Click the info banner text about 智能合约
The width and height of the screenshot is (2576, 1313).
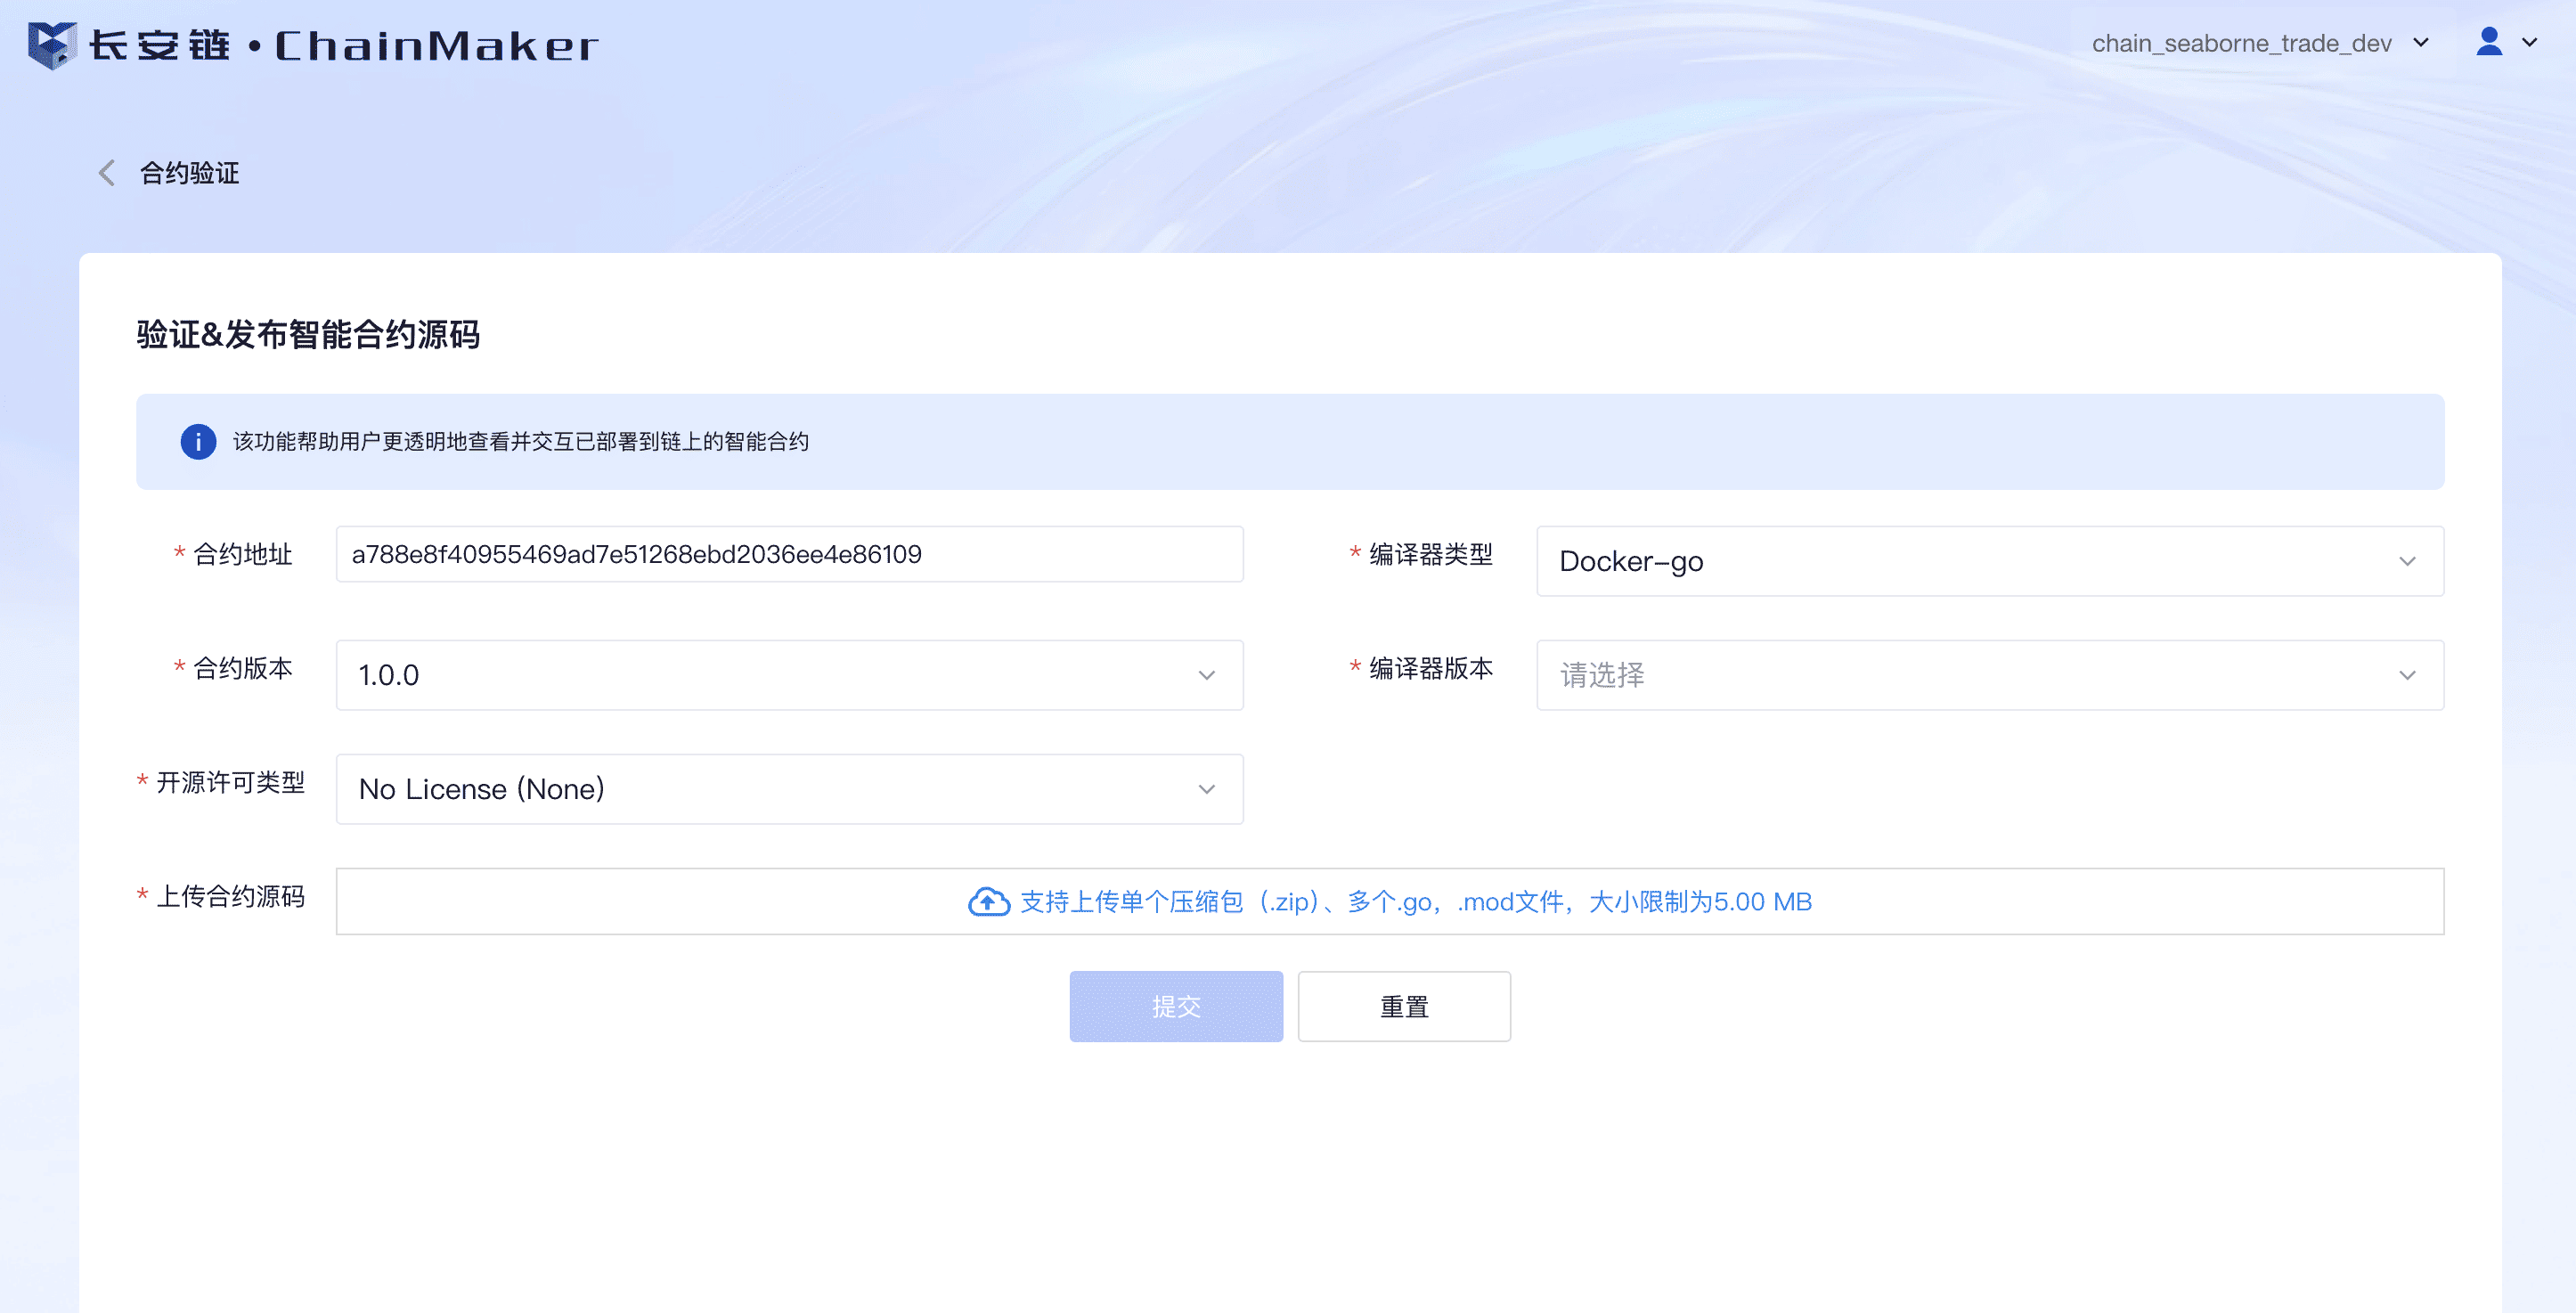[x=521, y=441]
